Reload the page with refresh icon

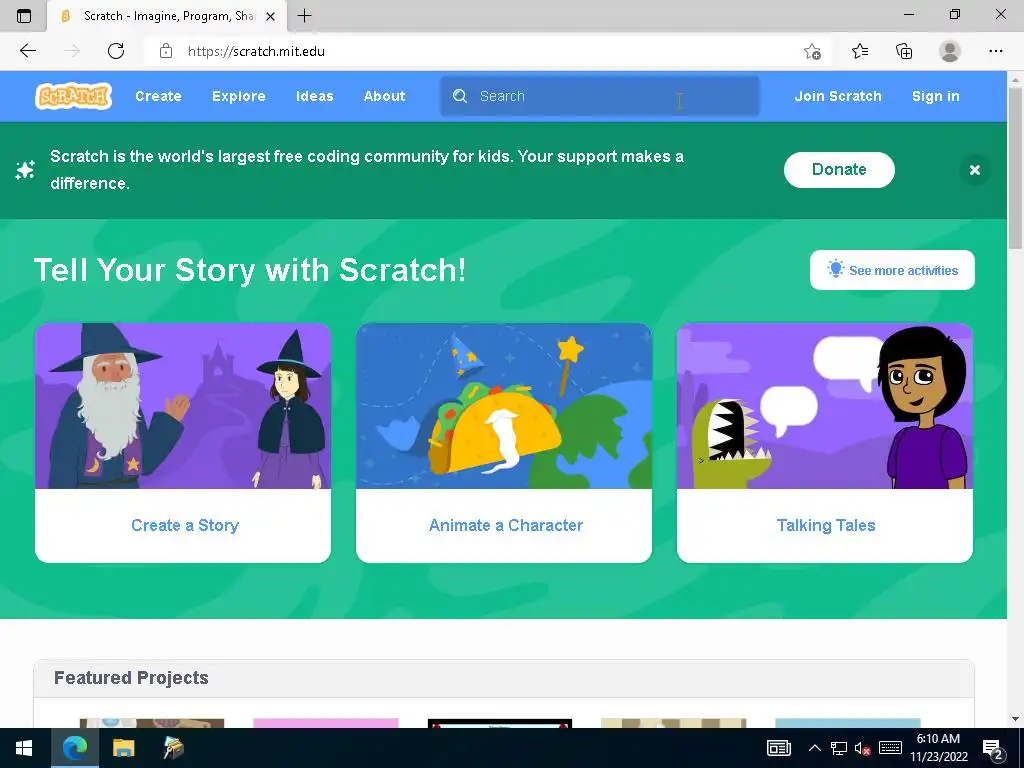[x=116, y=51]
